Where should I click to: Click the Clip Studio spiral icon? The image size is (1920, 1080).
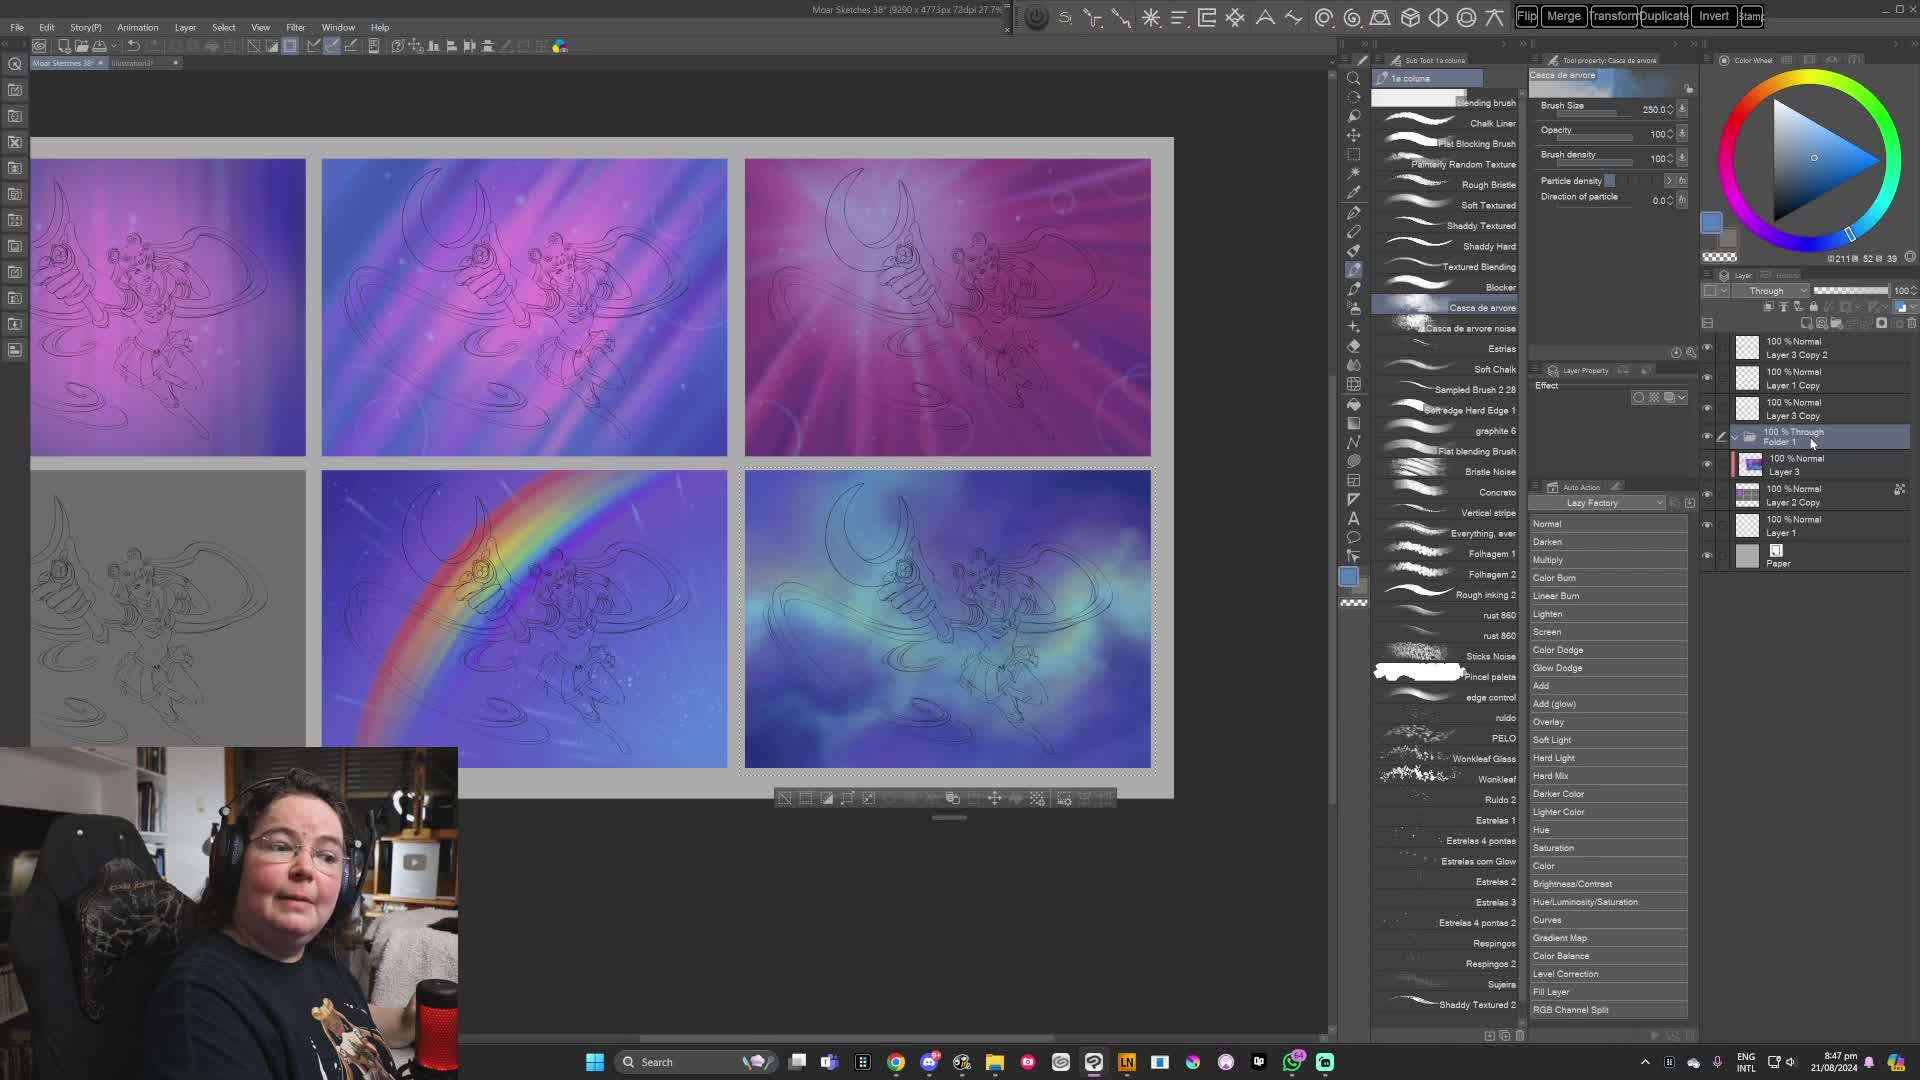pos(39,46)
